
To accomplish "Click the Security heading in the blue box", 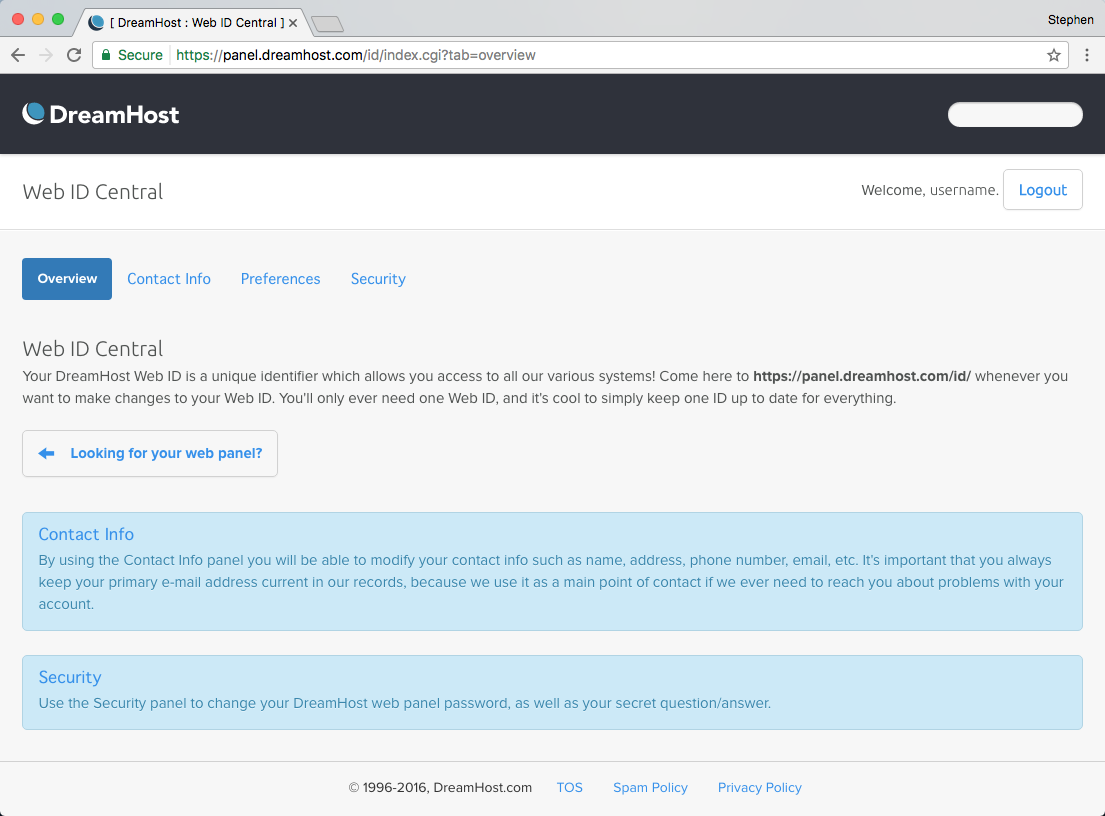I will click(70, 677).
